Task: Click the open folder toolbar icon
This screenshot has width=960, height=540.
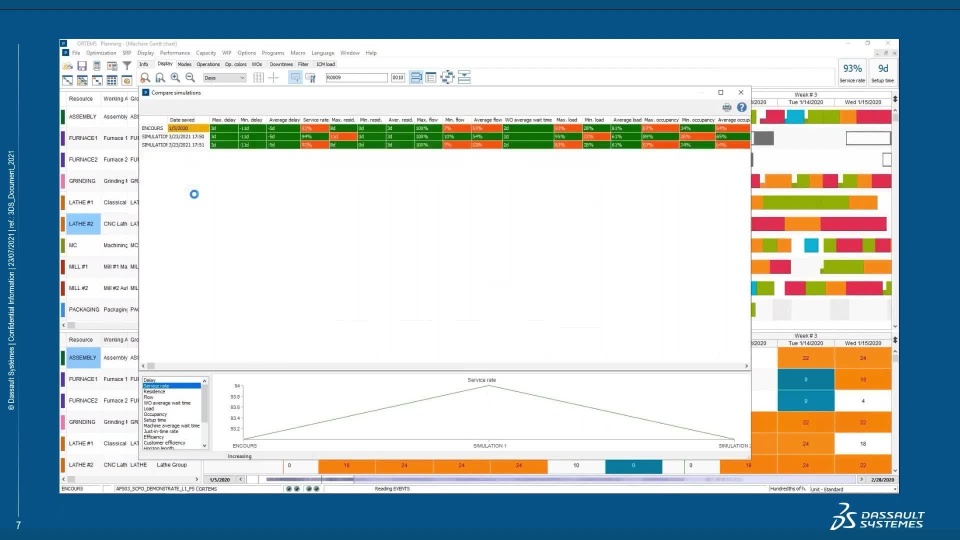Action: click(67, 66)
